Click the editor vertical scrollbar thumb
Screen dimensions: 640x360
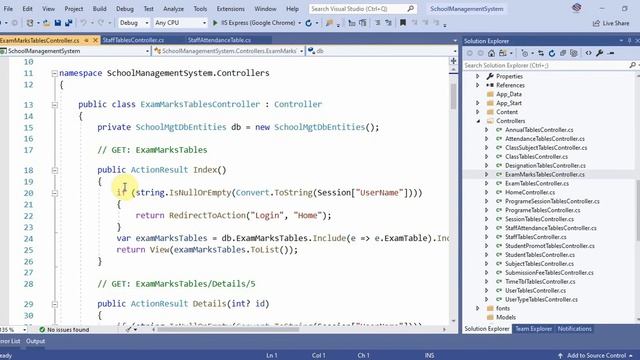coord(453,96)
